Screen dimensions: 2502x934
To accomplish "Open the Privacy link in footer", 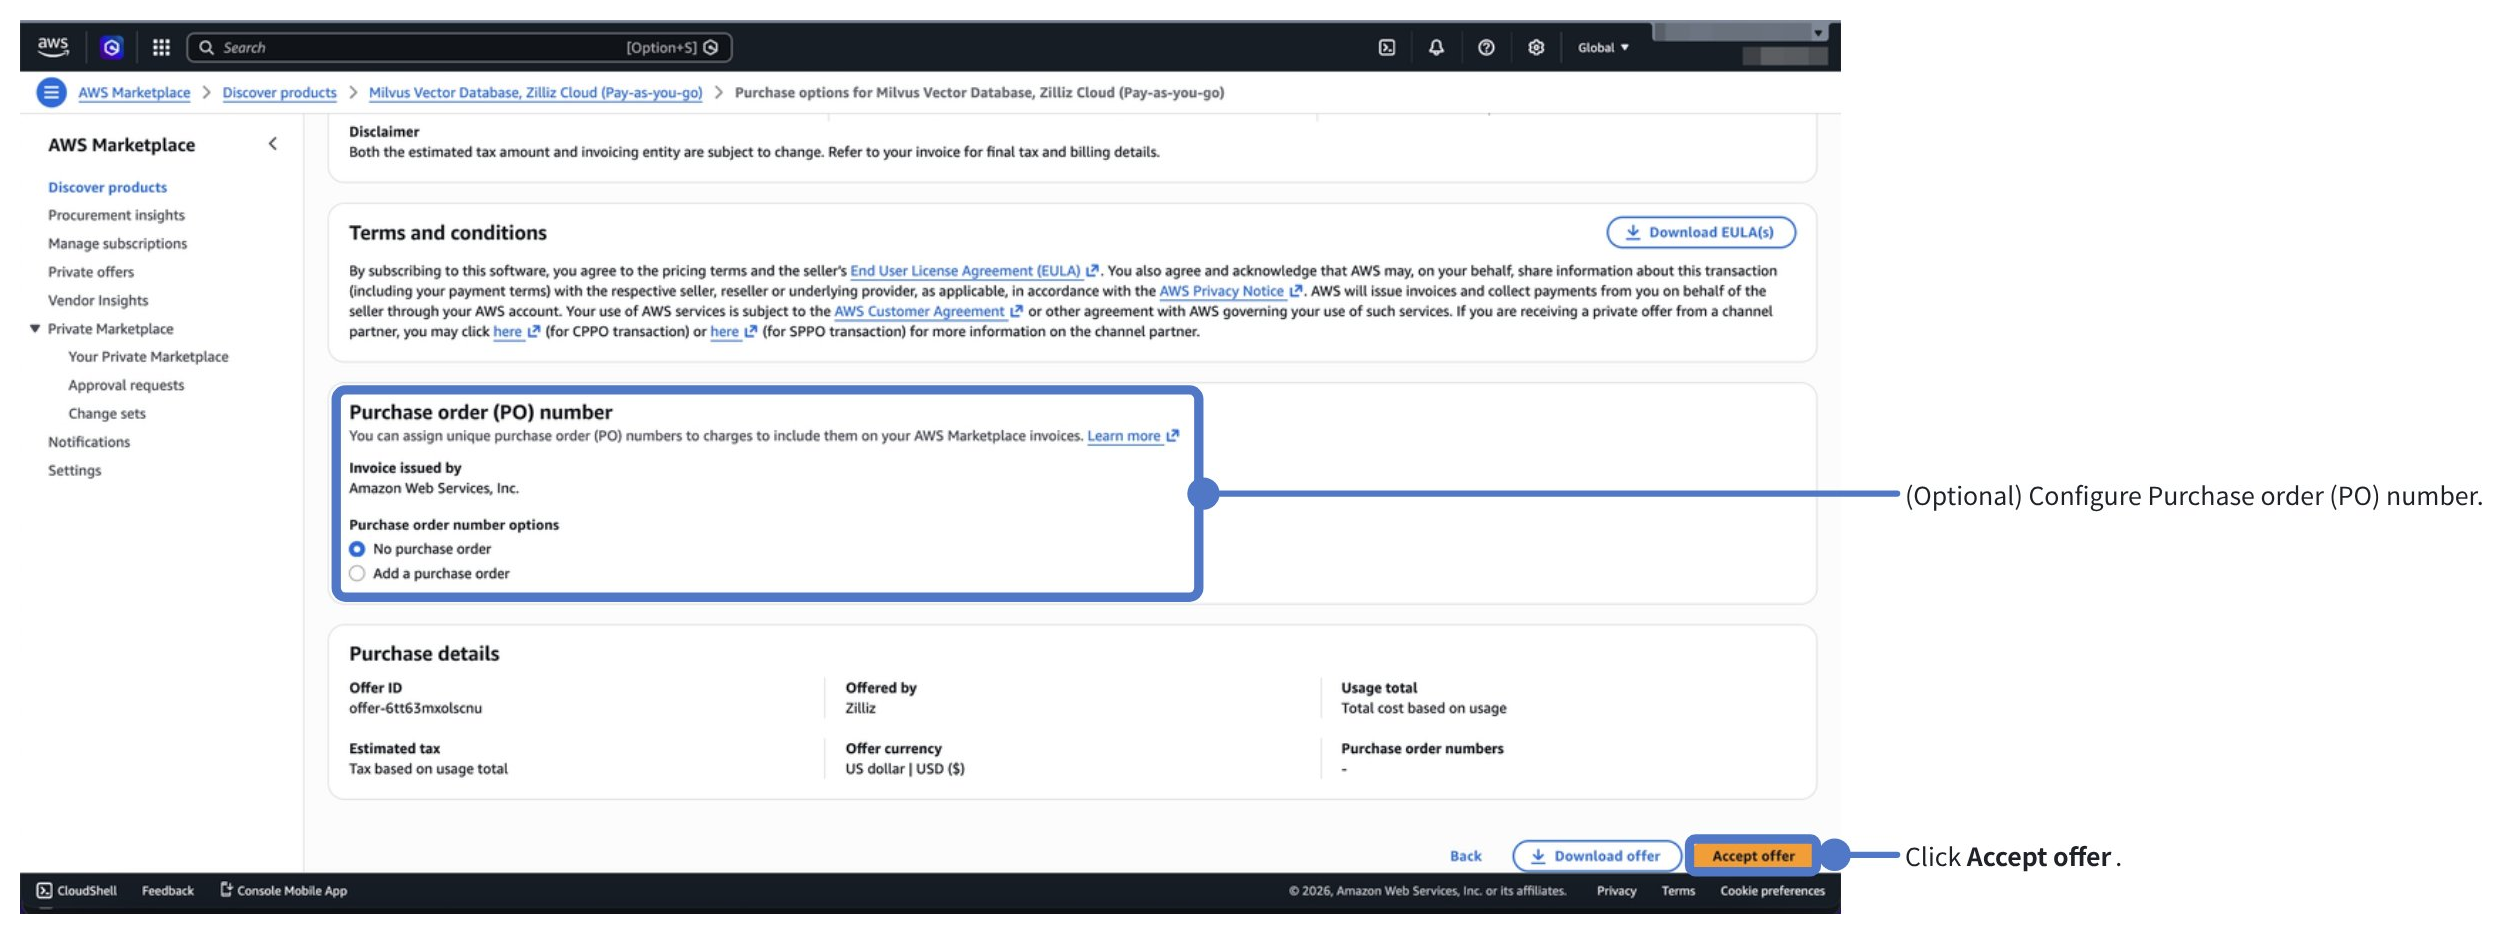I will click(1616, 890).
